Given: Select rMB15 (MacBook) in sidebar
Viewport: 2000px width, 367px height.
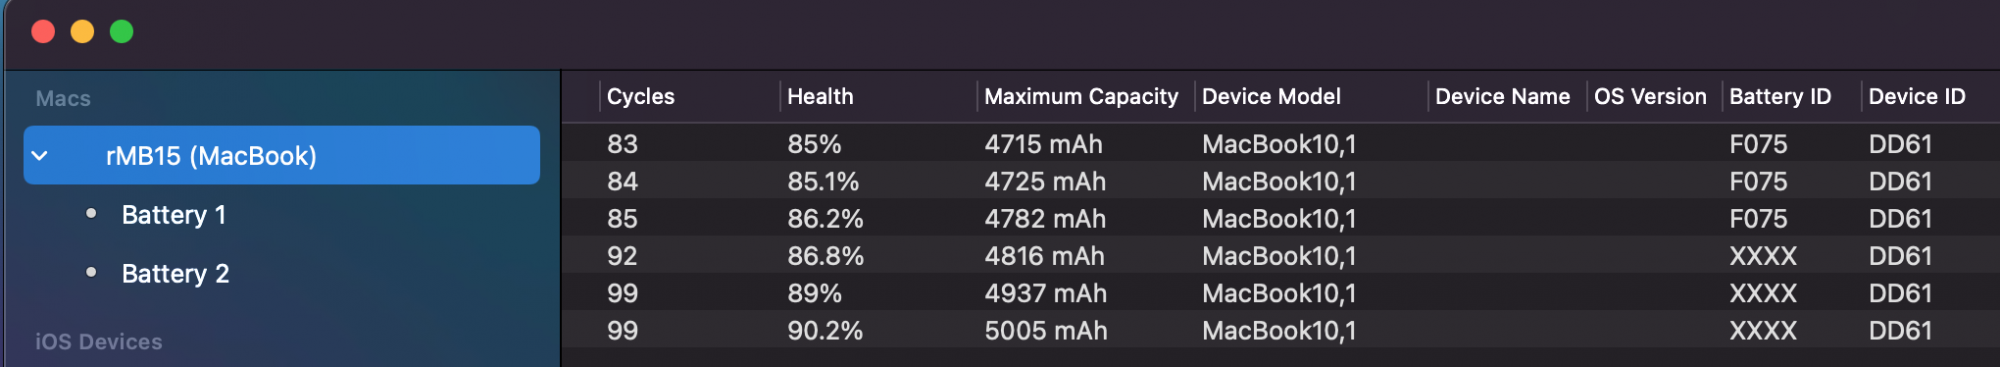Looking at the screenshot, I should [x=282, y=155].
